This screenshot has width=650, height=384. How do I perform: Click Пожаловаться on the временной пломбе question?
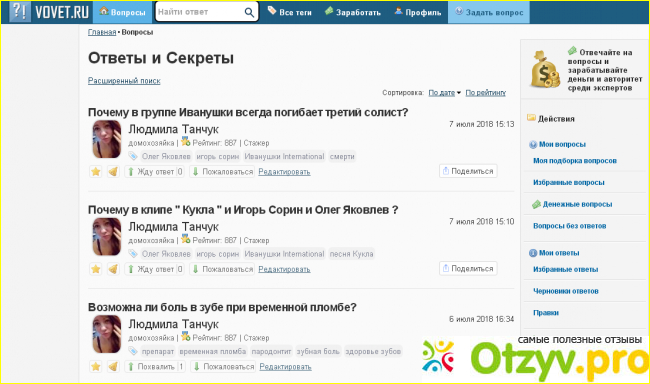coord(223,367)
